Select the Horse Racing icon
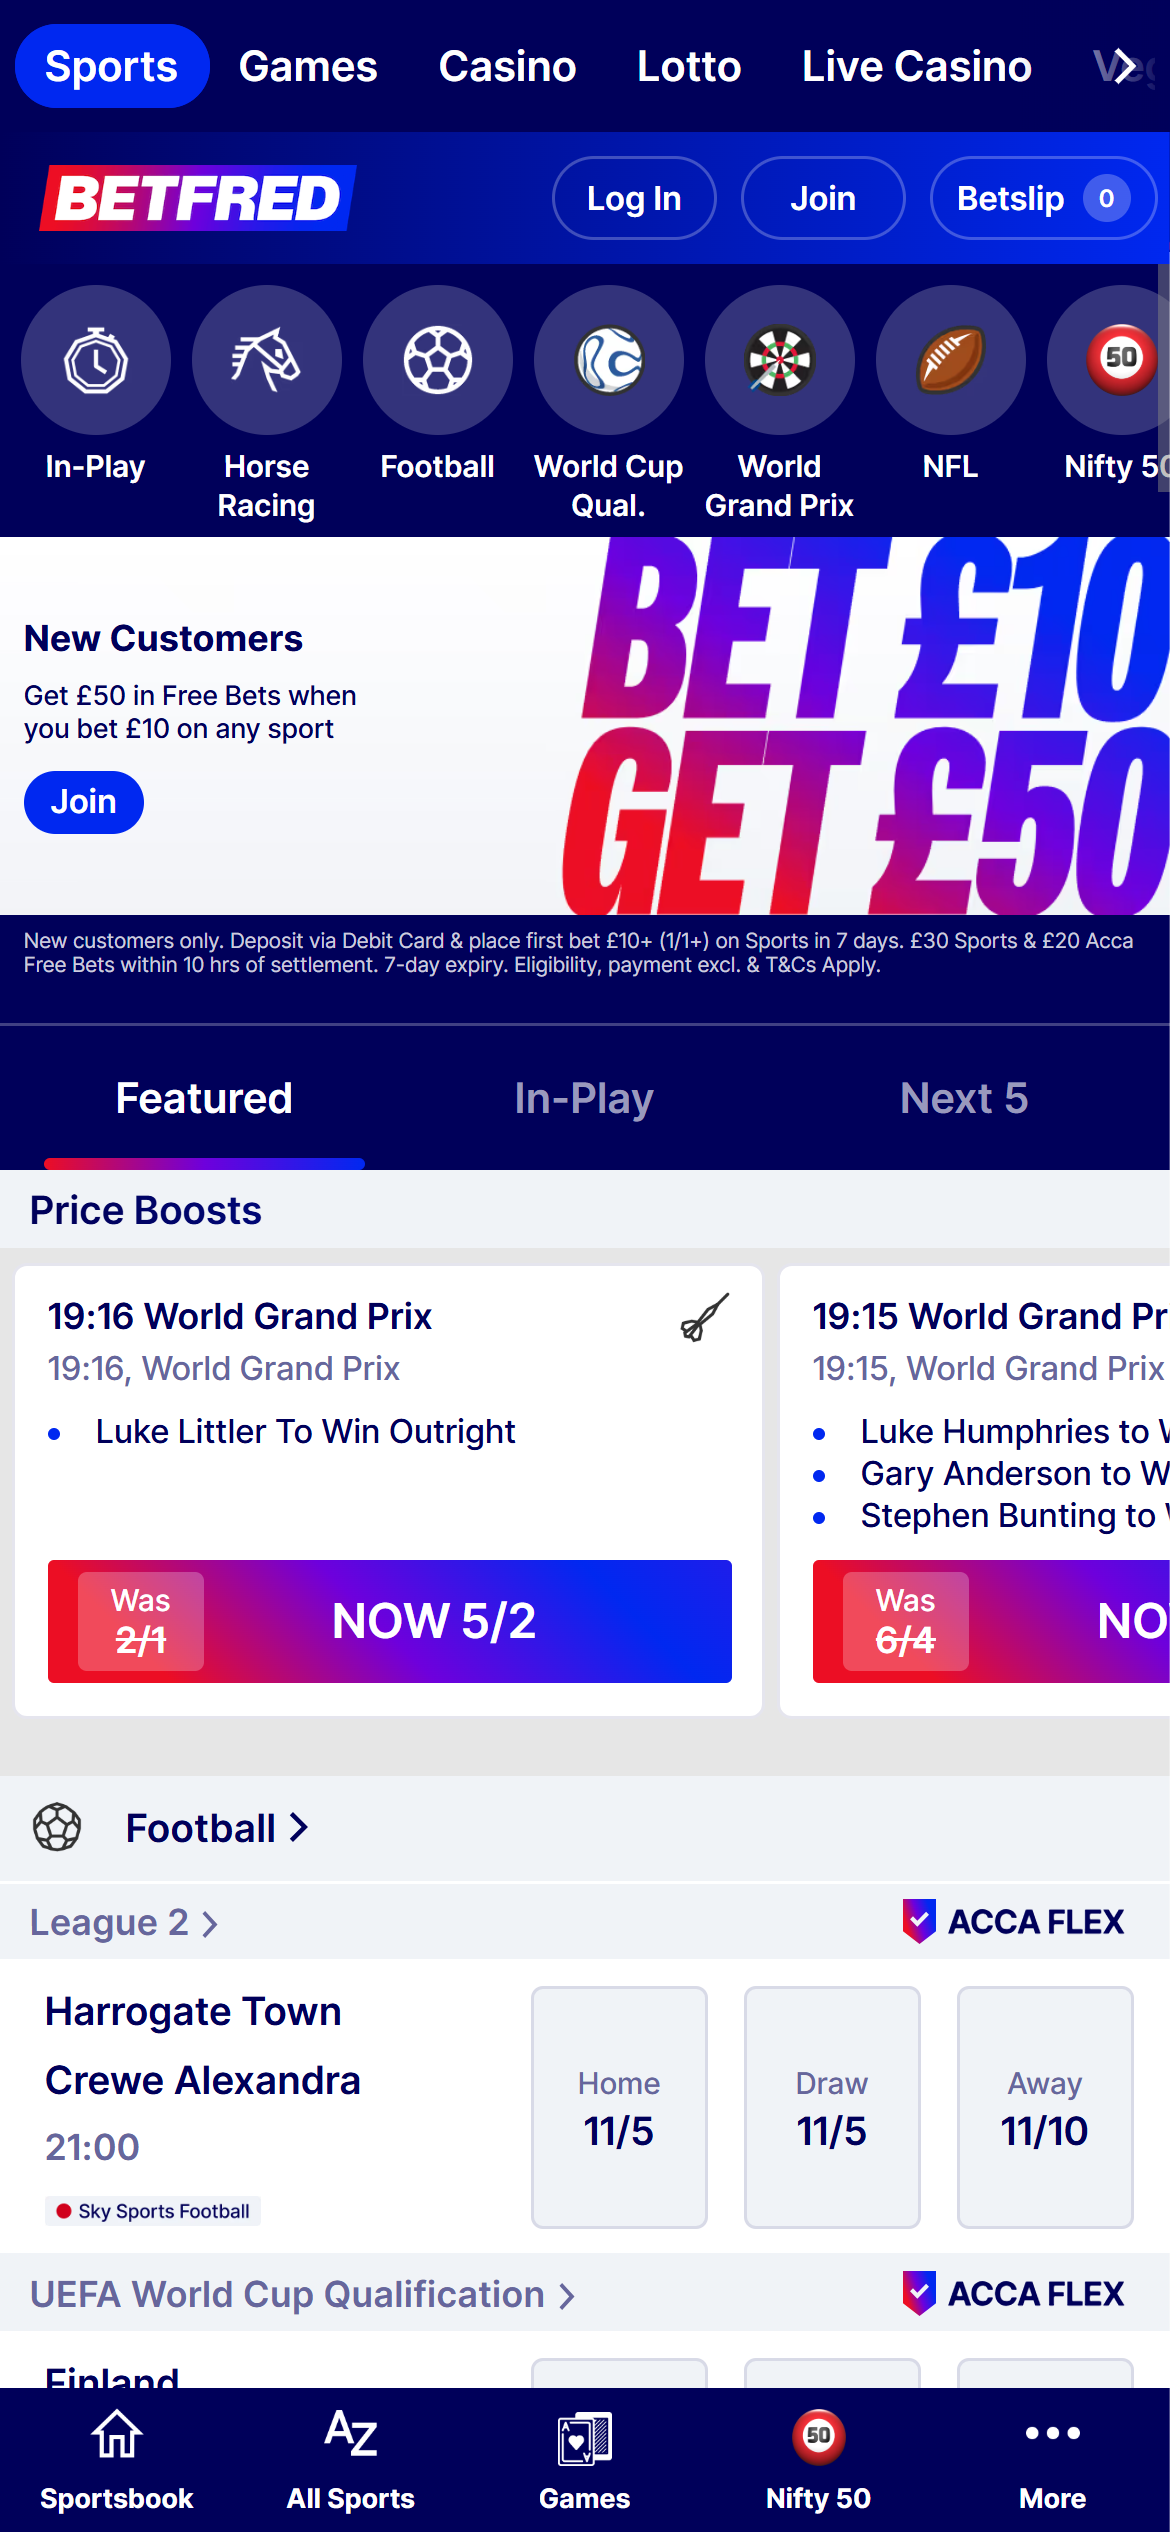 pos(266,360)
